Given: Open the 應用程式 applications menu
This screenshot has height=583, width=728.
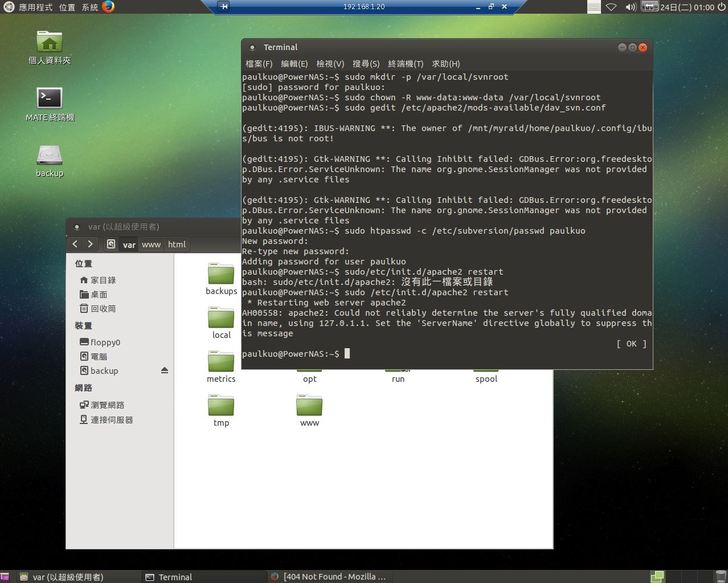Looking at the screenshot, I should (31, 7).
